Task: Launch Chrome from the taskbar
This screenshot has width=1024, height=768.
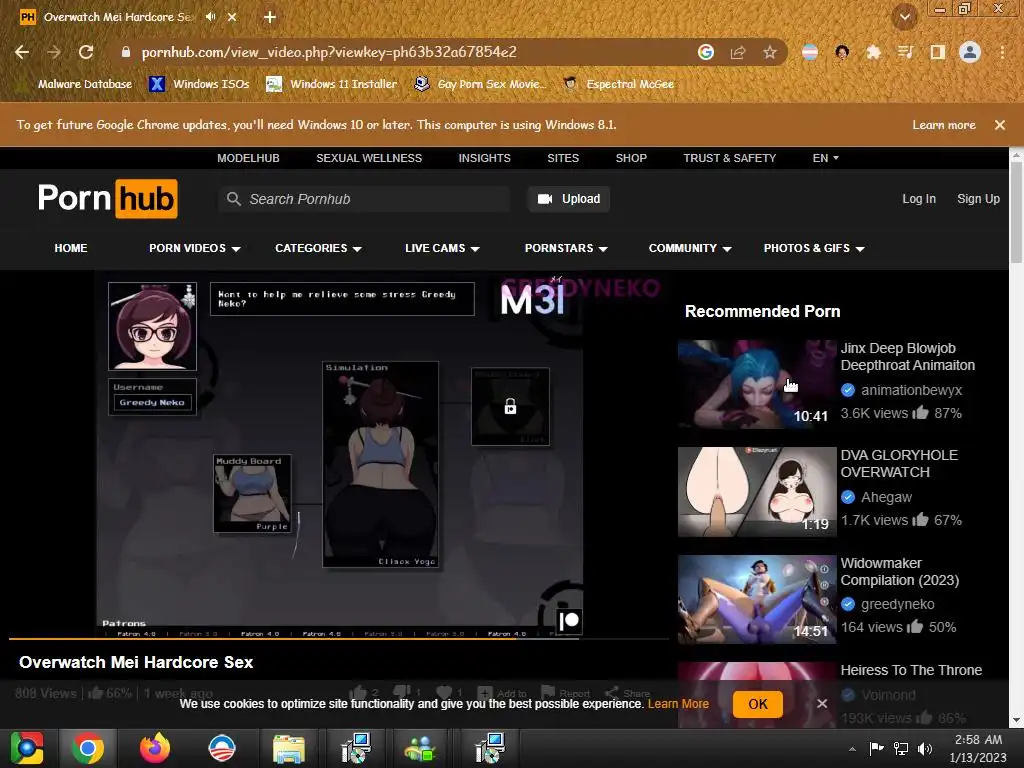Action: tap(88, 748)
